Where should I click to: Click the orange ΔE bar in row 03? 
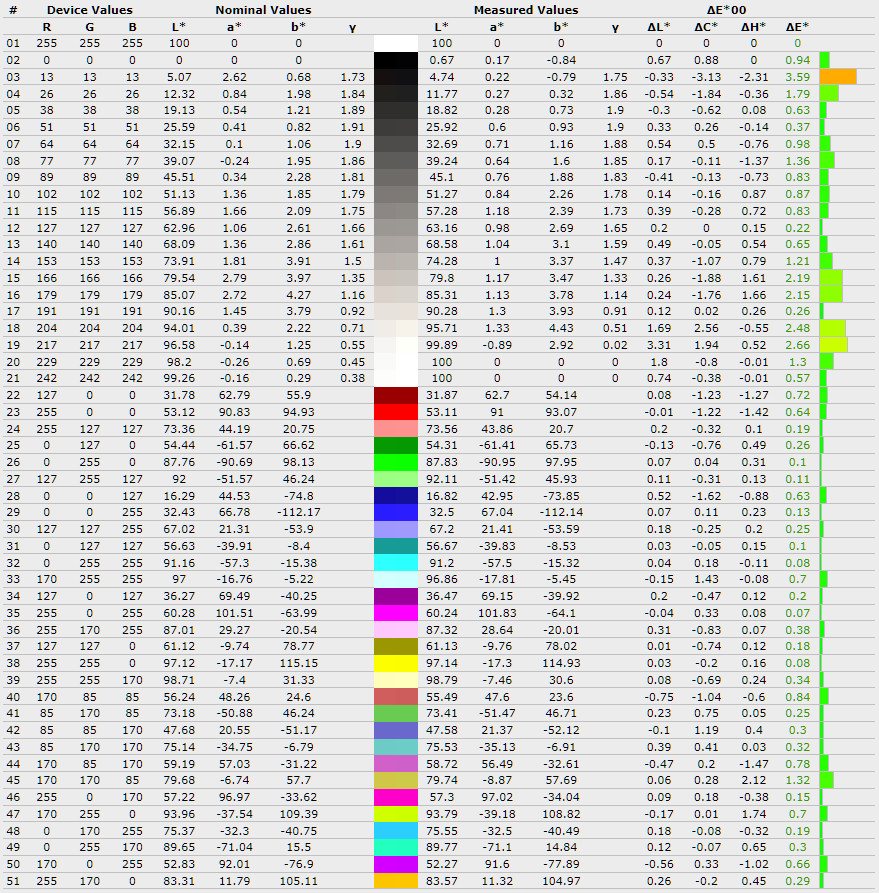[x=838, y=77]
